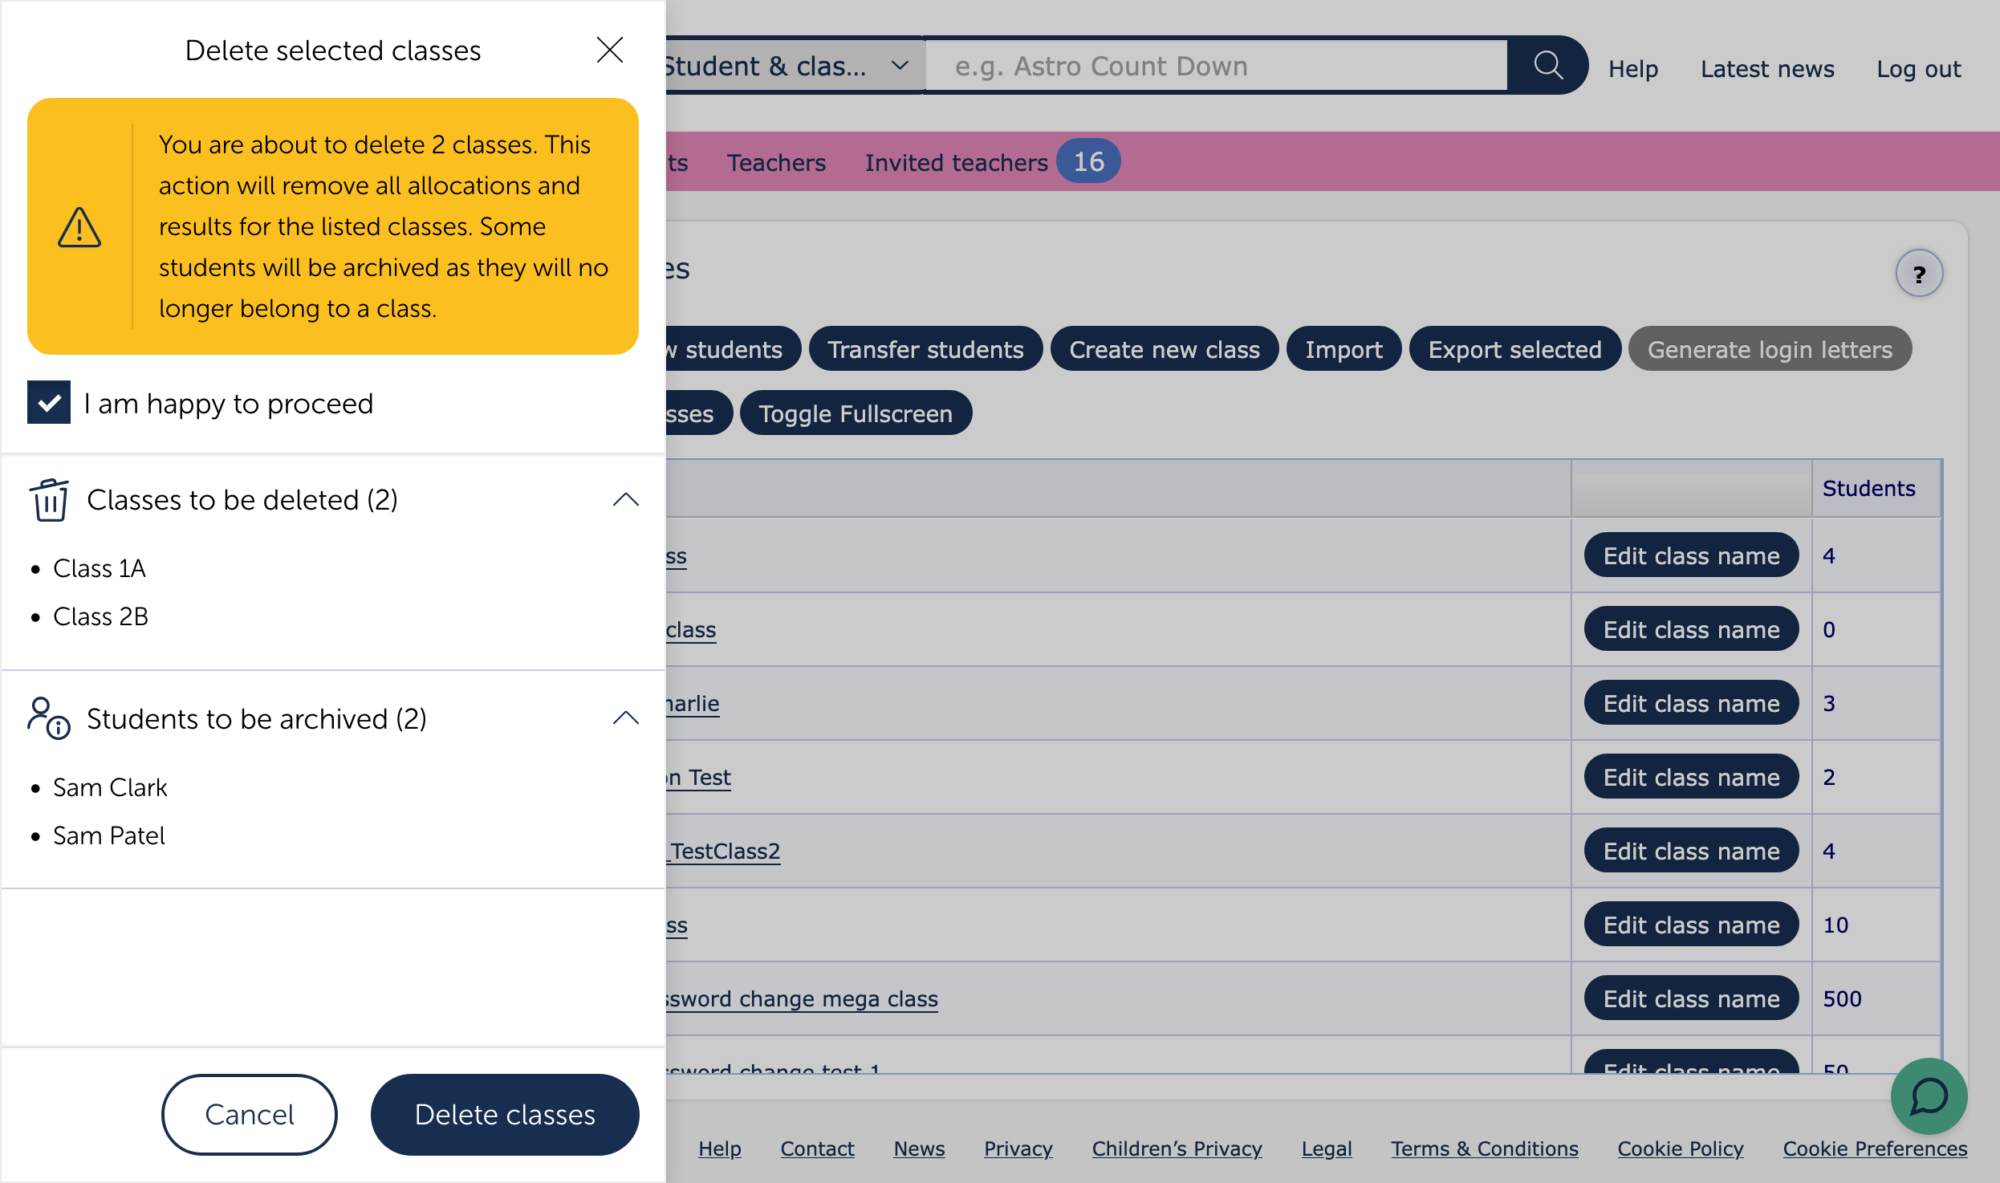Click the trash can icon
The height and width of the screenshot is (1183, 2000).
tap(49, 499)
